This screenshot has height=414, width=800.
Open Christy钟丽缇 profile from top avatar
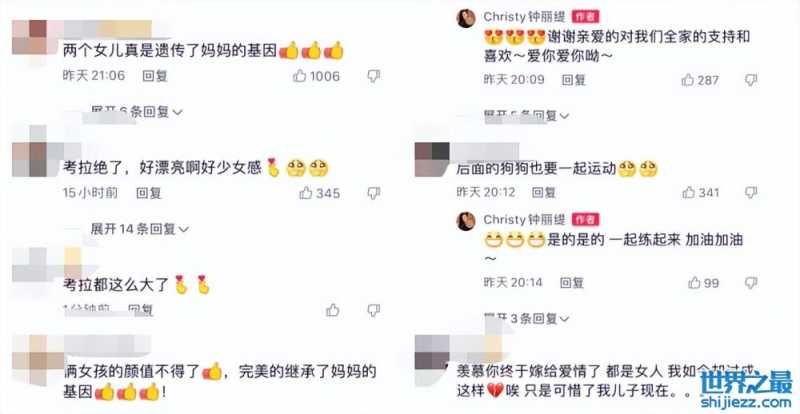coord(466,18)
